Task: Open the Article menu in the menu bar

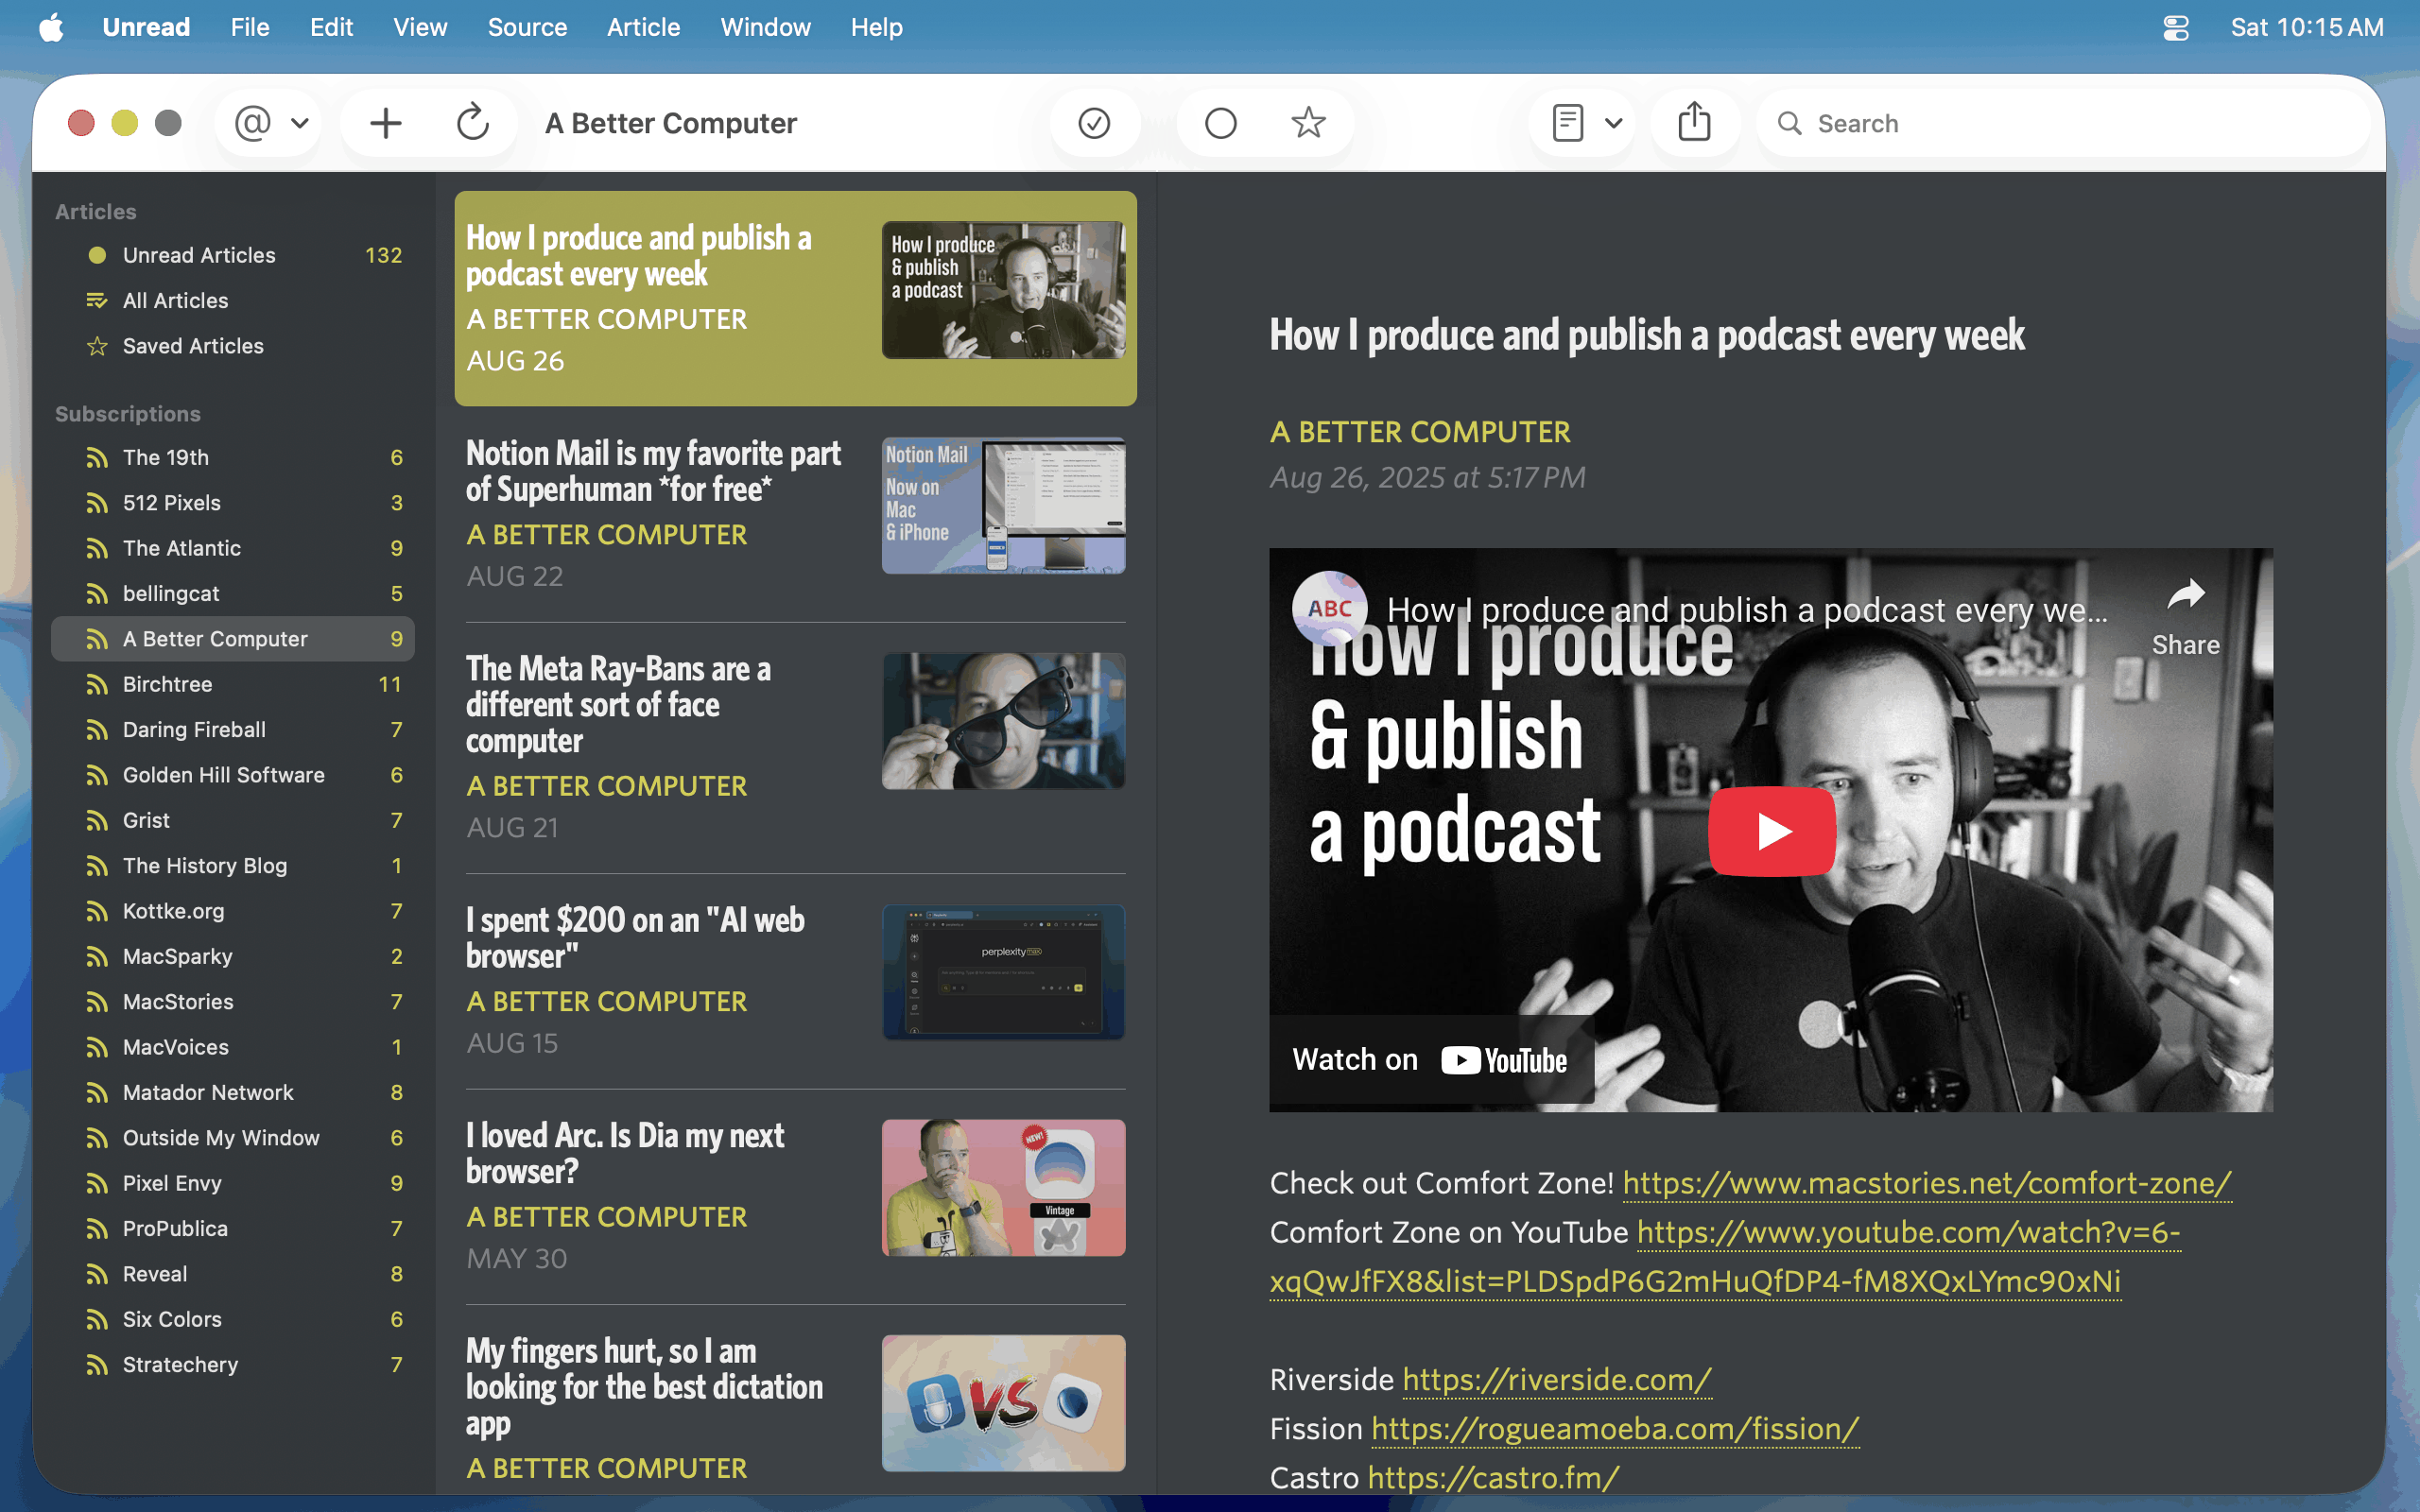Action: tap(643, 27)
